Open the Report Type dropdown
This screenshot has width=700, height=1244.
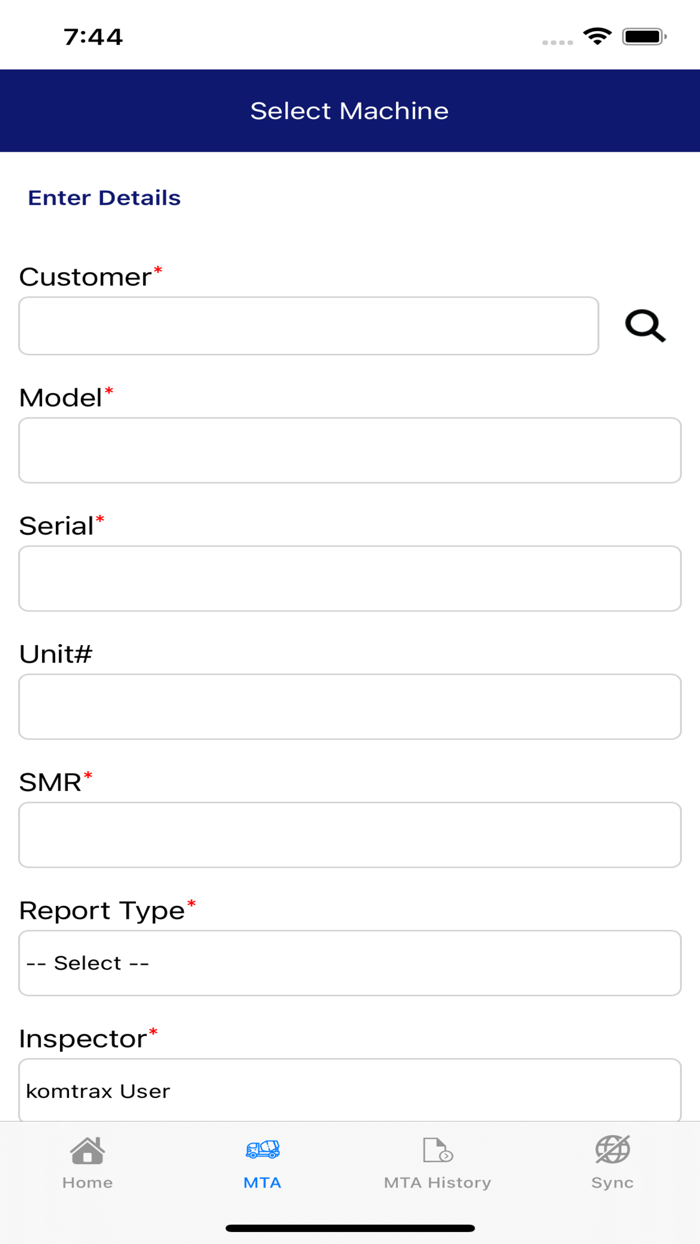click(349, 962)
